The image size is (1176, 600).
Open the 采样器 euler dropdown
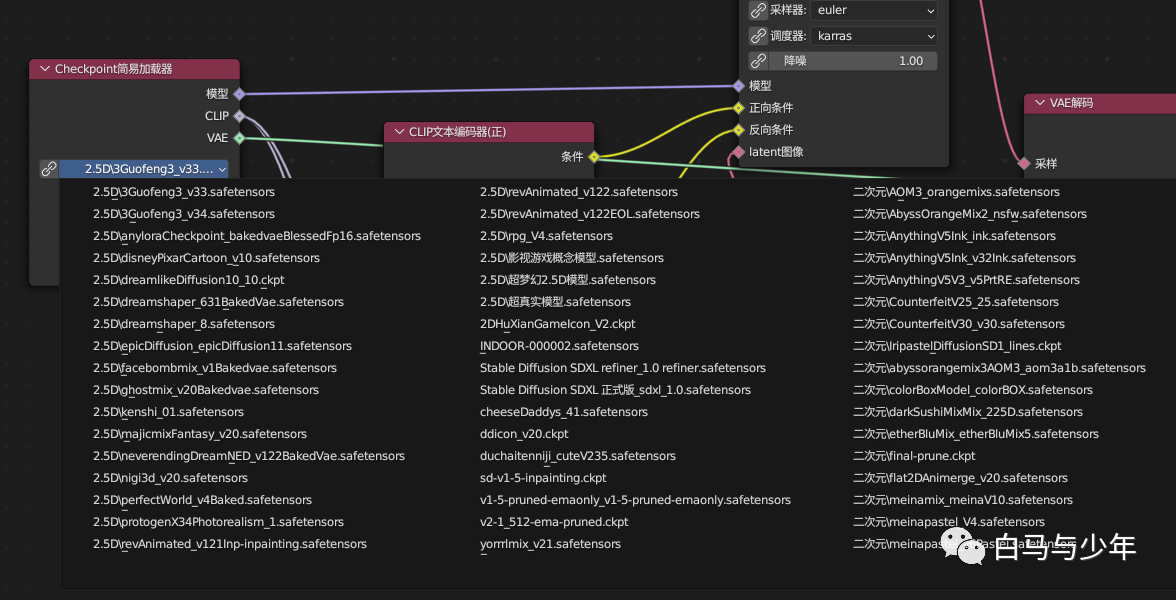click(874, 10)
